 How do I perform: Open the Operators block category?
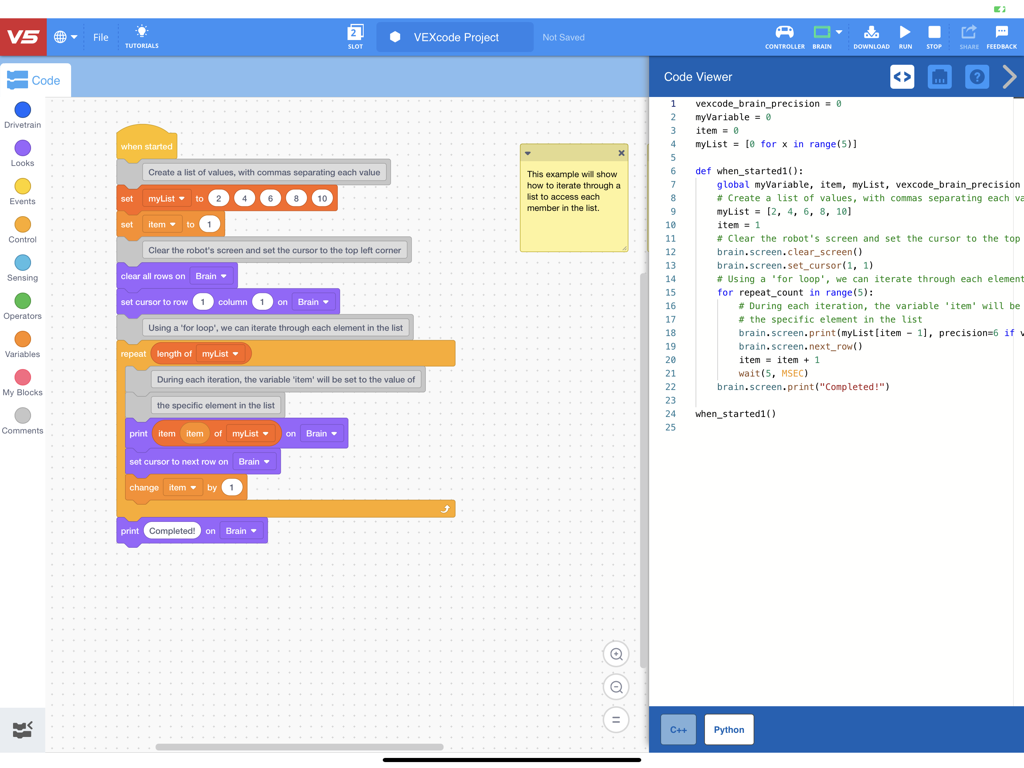pos(22,302)
